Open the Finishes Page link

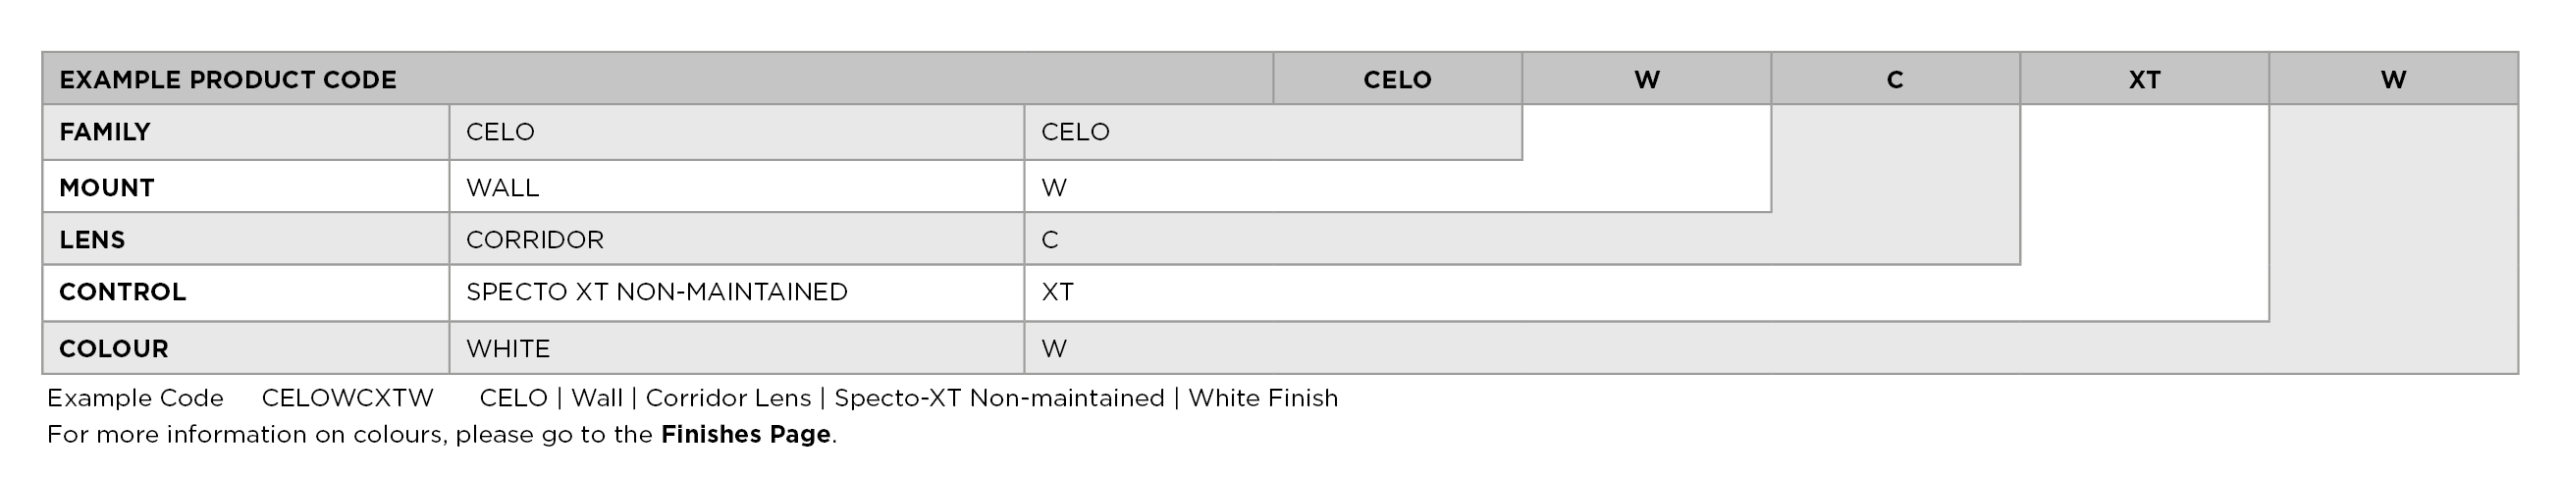tap(745, 434)
